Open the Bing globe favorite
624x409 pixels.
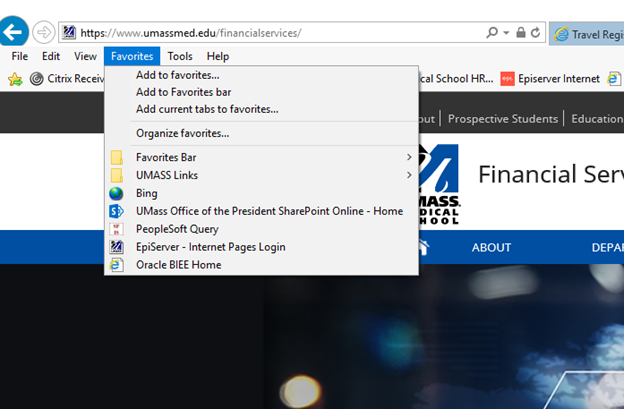pyautogui.click(x=146, y=193)
